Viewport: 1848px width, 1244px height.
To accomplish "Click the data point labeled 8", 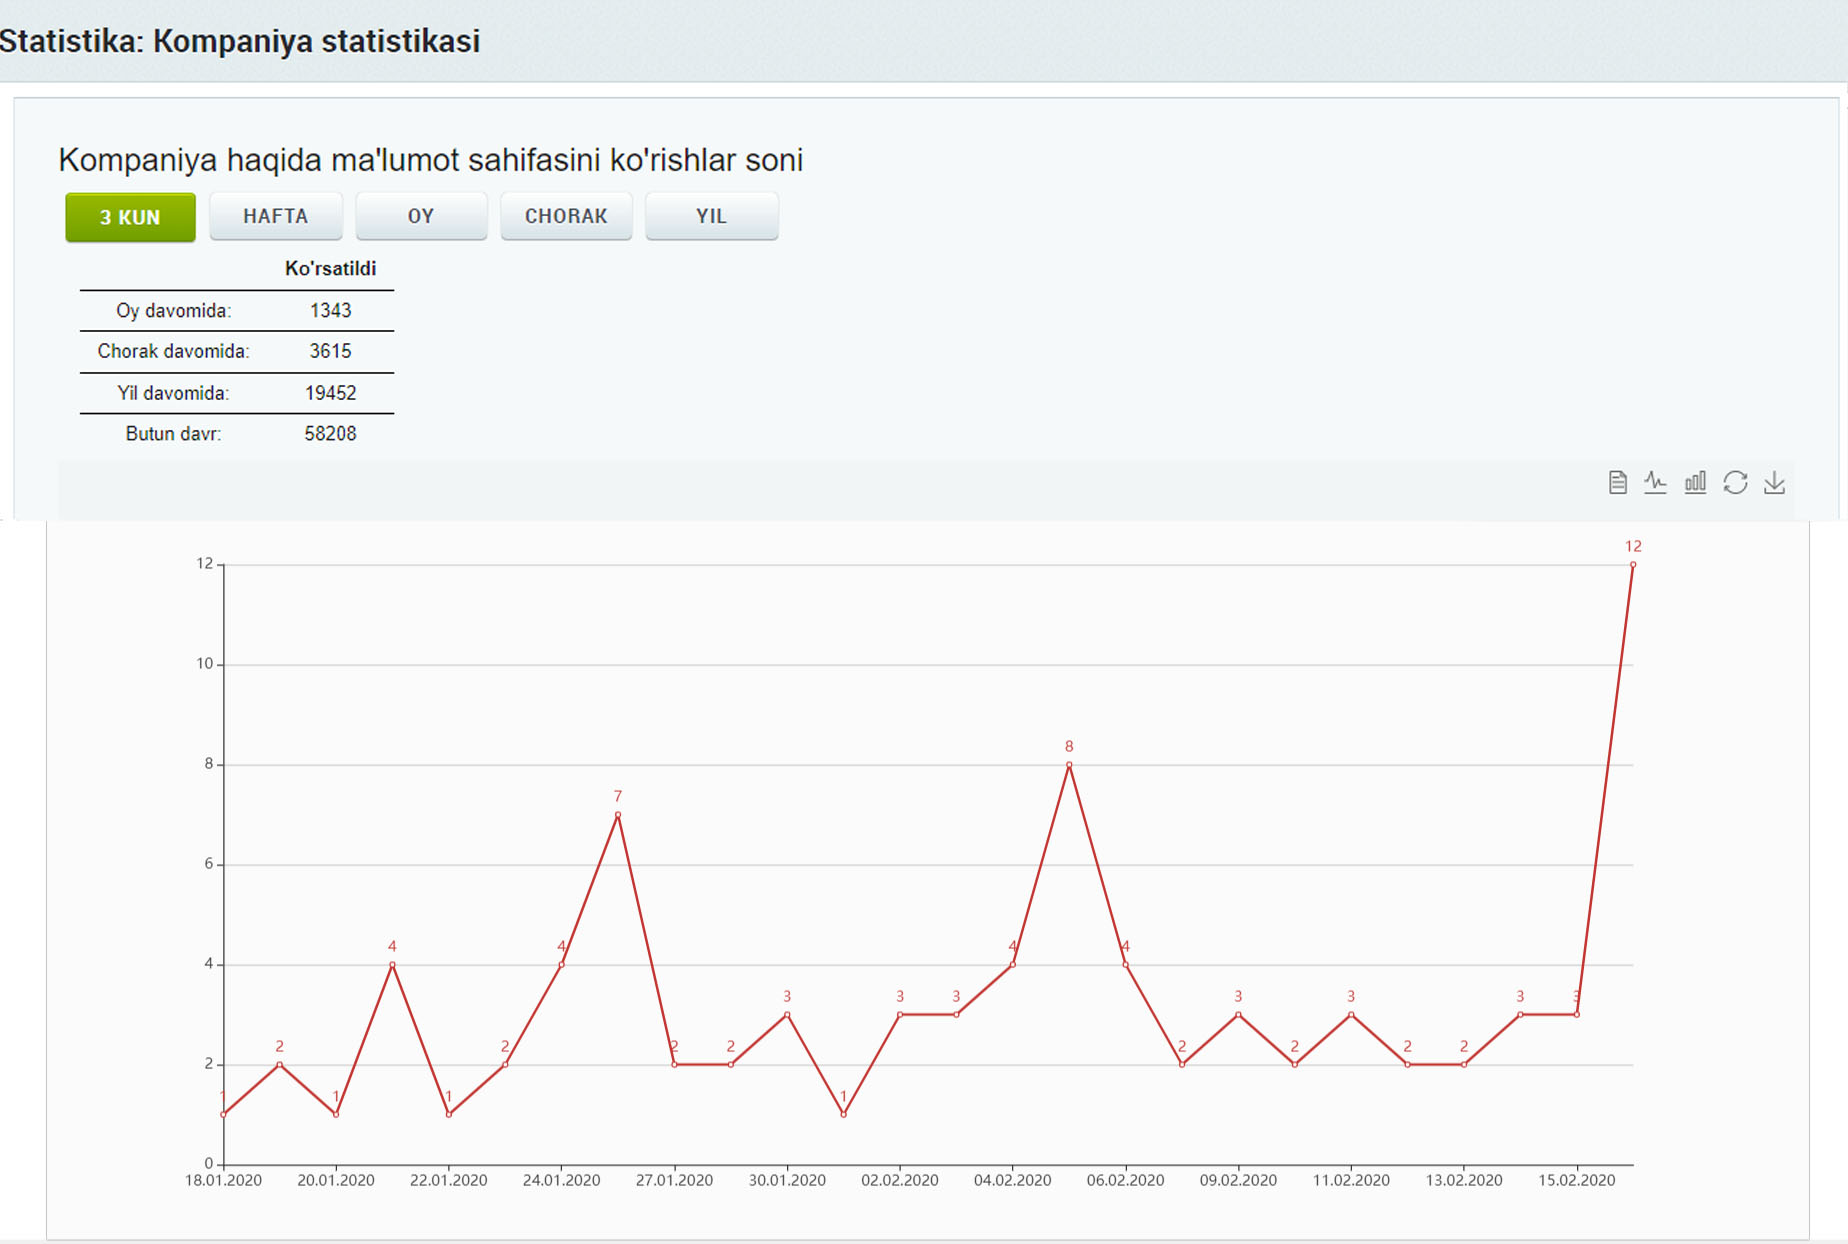I will point(1069,765).
